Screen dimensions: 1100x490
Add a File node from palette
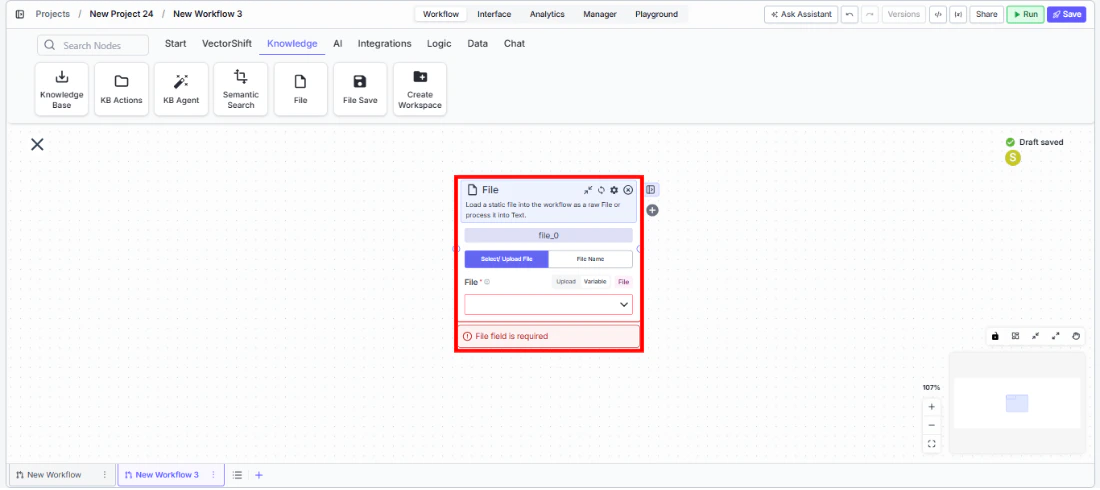[x=300, y=89]
